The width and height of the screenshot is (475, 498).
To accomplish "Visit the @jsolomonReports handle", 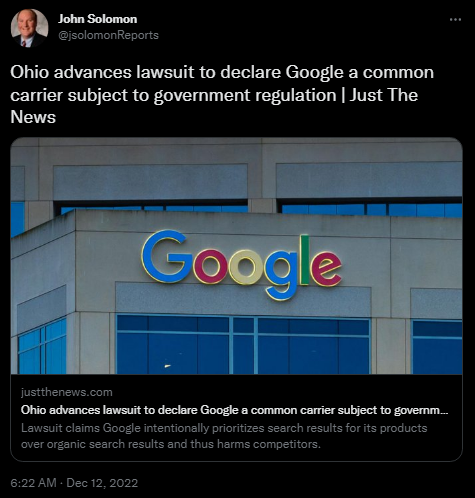I will pos(108,35).
